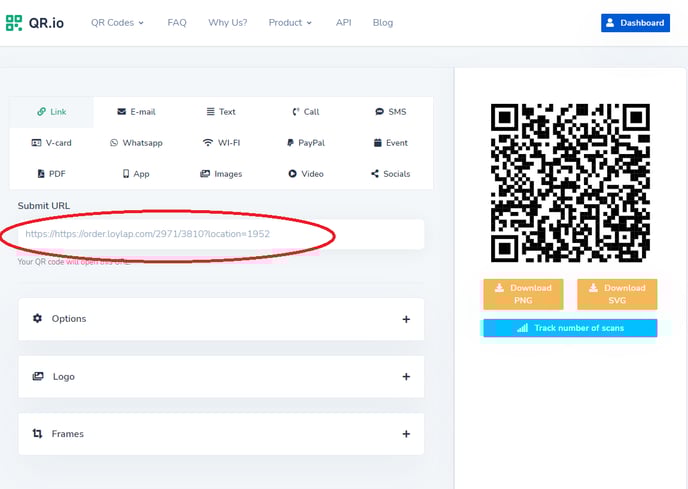The width and height of the screenshot is (688, 489).
Task: Click the QR.io logo icon
Action: click(x=14, y=23)
